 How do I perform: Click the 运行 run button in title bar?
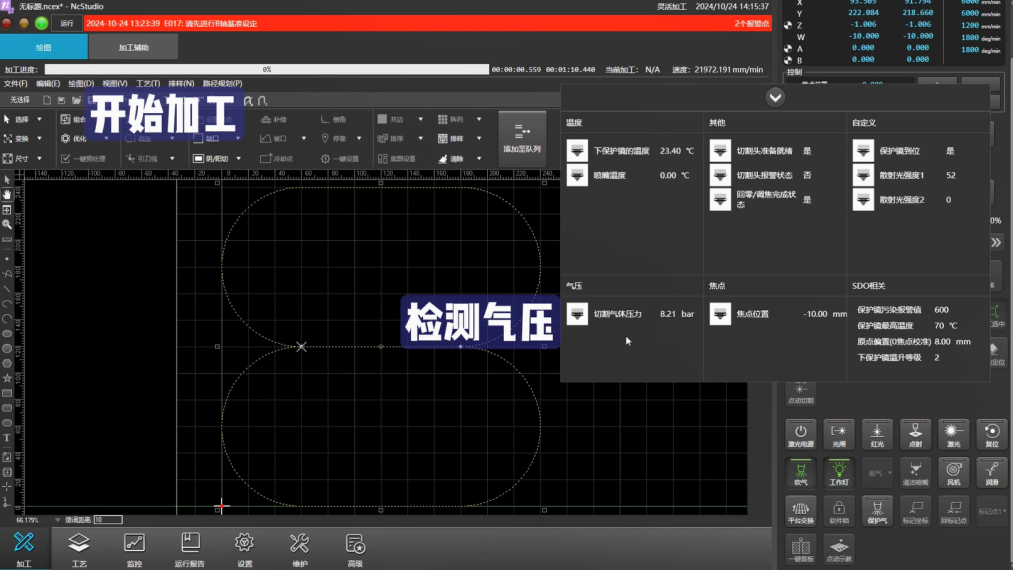tap(67, 22)
